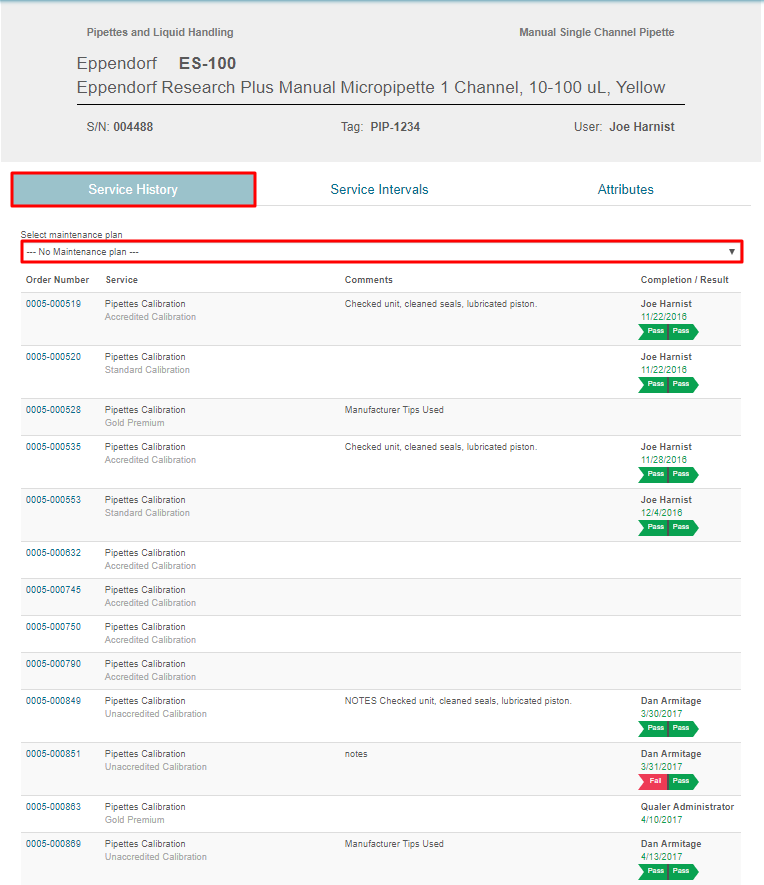The height and width of the screenshot is (885, 764).
Task: Open order number 0005-000553
Action: (53, 500)
